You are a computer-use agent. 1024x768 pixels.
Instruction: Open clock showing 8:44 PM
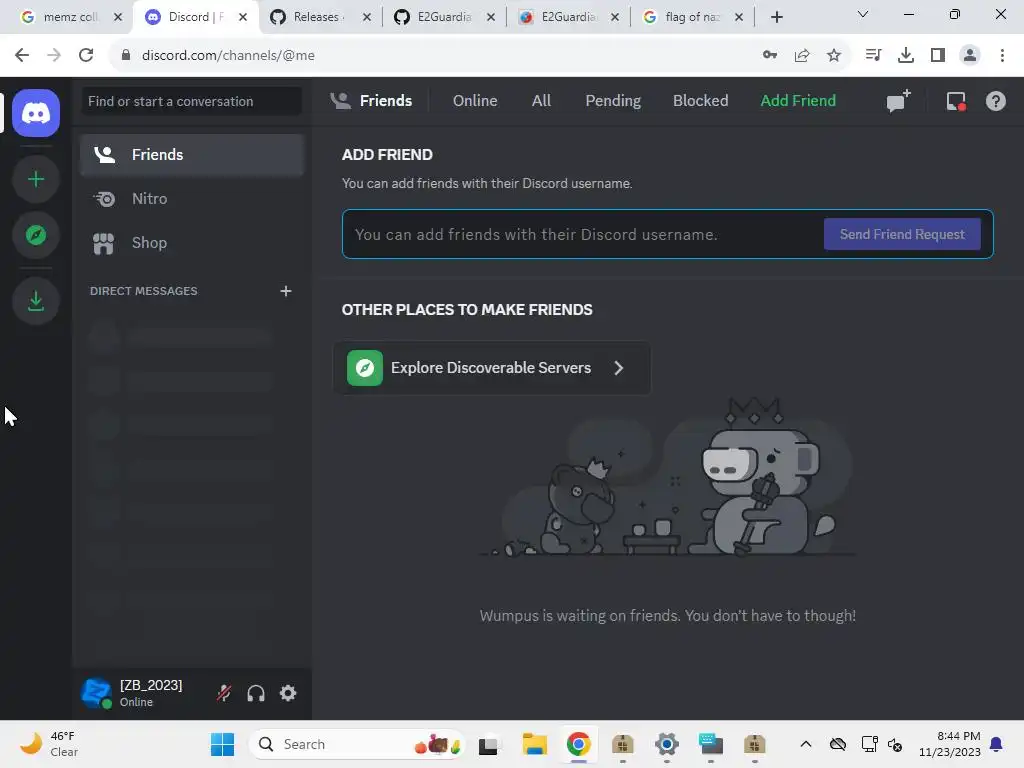pos(950,744)
